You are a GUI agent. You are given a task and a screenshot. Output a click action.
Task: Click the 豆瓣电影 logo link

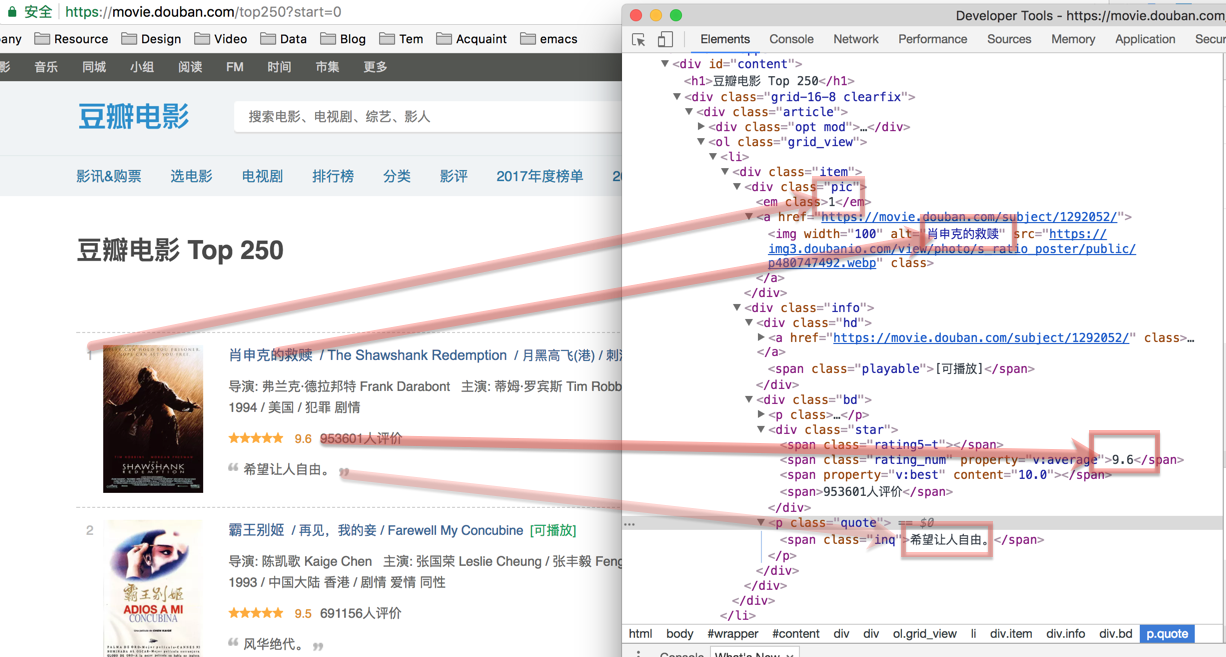133,117
